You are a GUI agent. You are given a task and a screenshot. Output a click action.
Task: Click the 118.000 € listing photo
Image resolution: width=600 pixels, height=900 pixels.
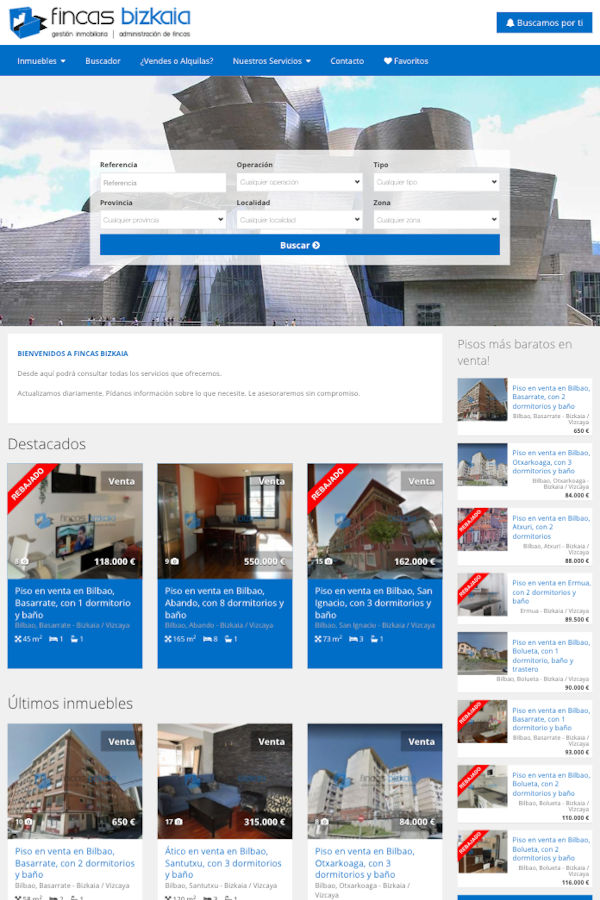pyautogui.click(x=75, y=521)
